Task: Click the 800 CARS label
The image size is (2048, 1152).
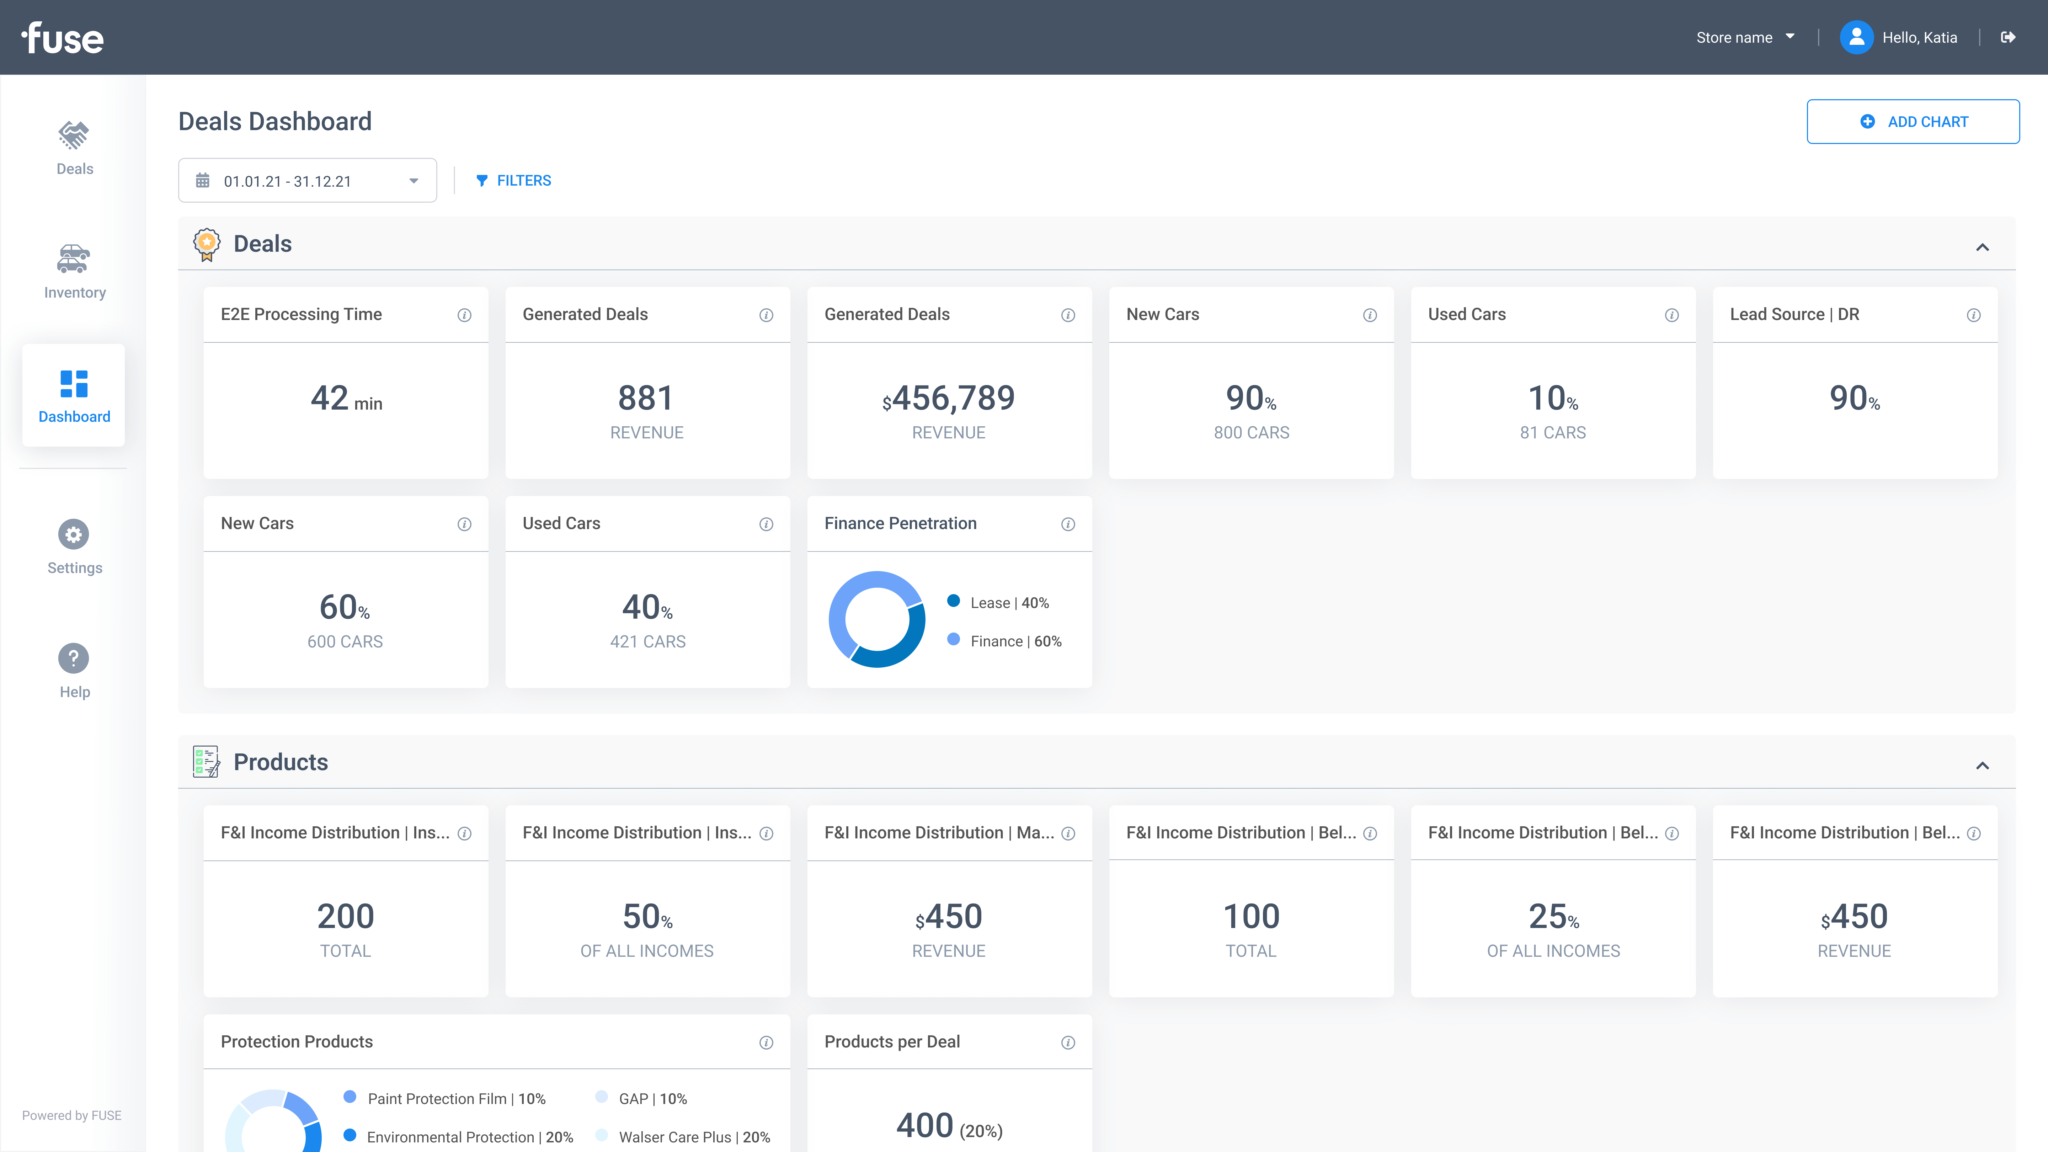Action: (1251, 433)
